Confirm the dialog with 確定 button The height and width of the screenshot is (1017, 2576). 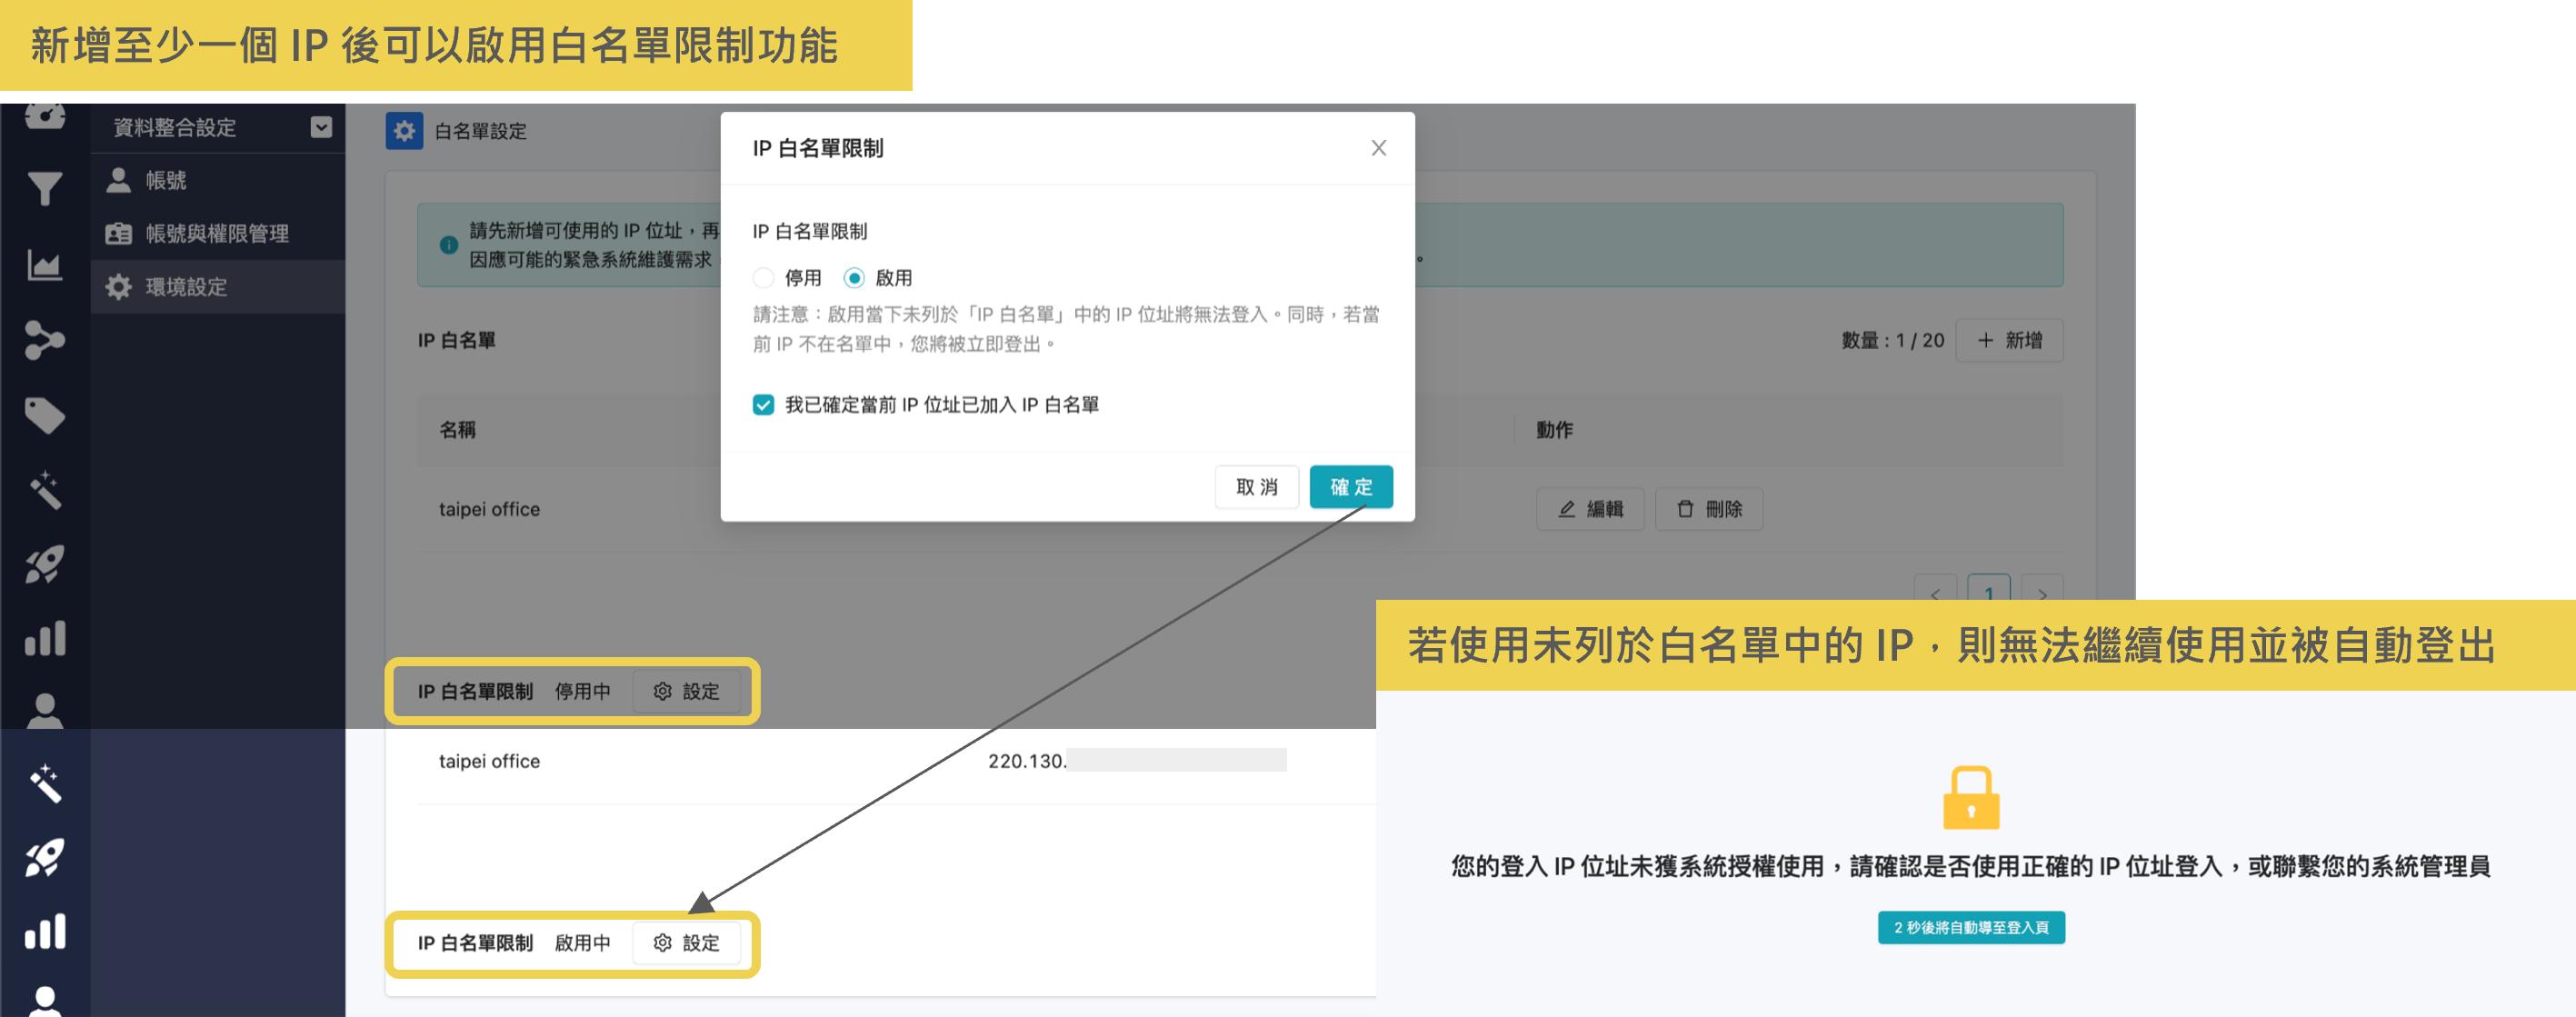tap(1350, 487)
